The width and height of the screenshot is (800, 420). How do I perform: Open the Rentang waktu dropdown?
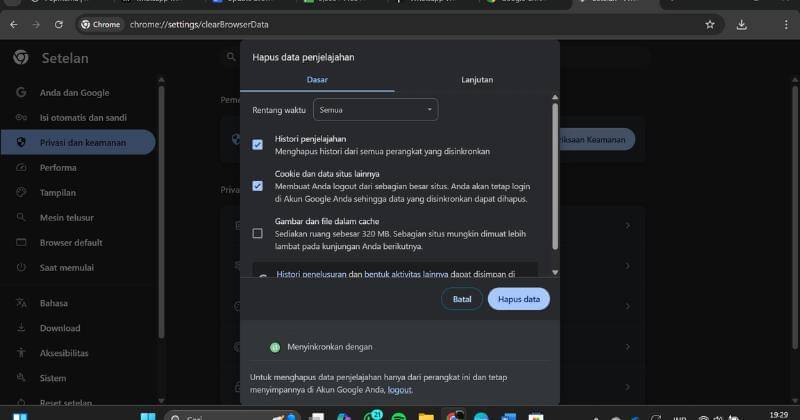[x=375, y=109]
